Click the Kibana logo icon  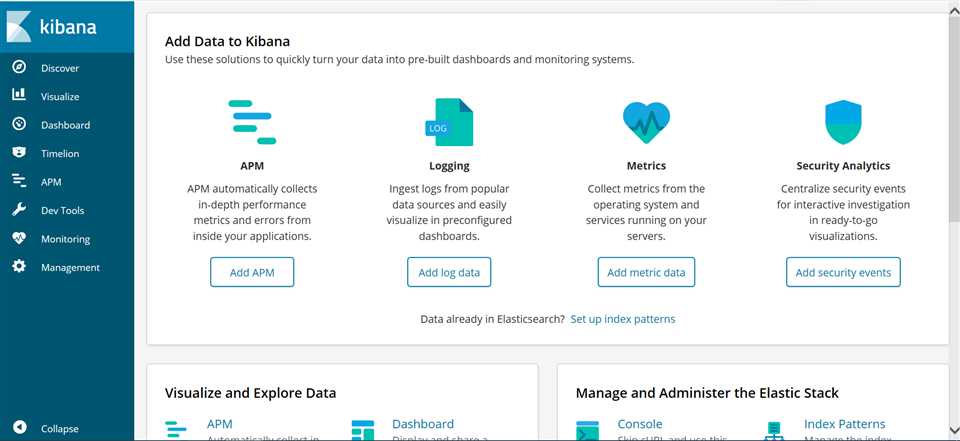point(18,26)
